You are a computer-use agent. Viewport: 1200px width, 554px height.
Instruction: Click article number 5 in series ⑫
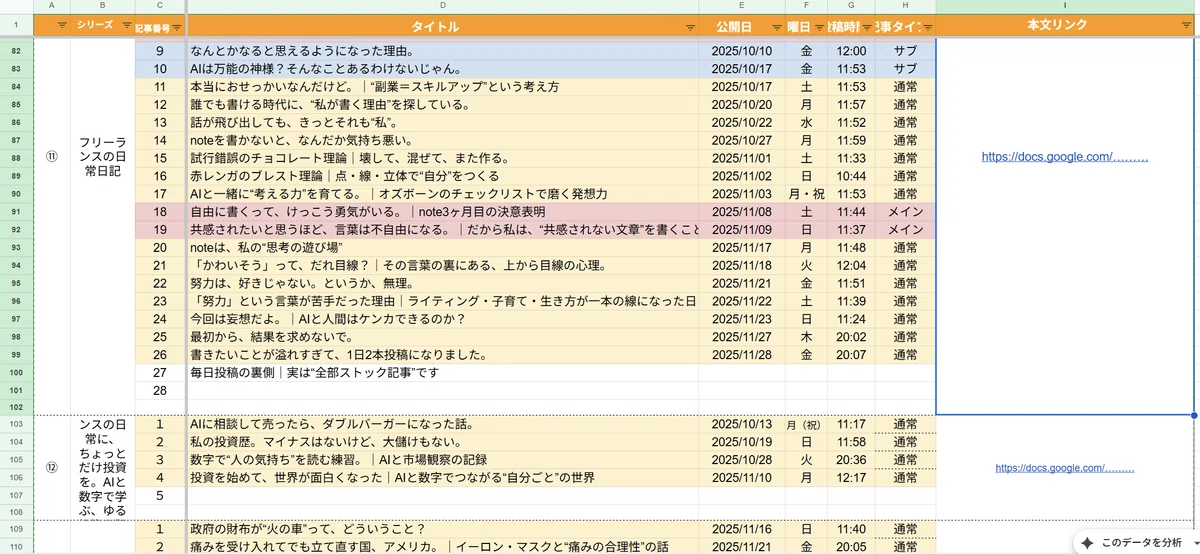(160, 495)
